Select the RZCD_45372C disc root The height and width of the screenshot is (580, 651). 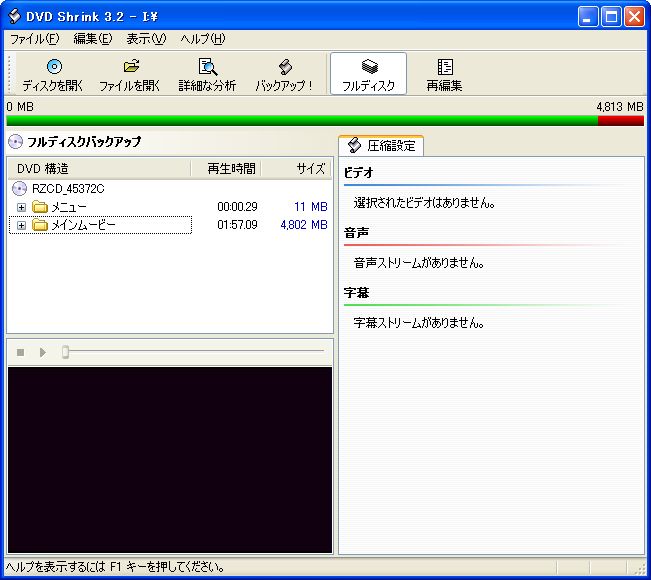pyautogui.click(x=68, y=189)
